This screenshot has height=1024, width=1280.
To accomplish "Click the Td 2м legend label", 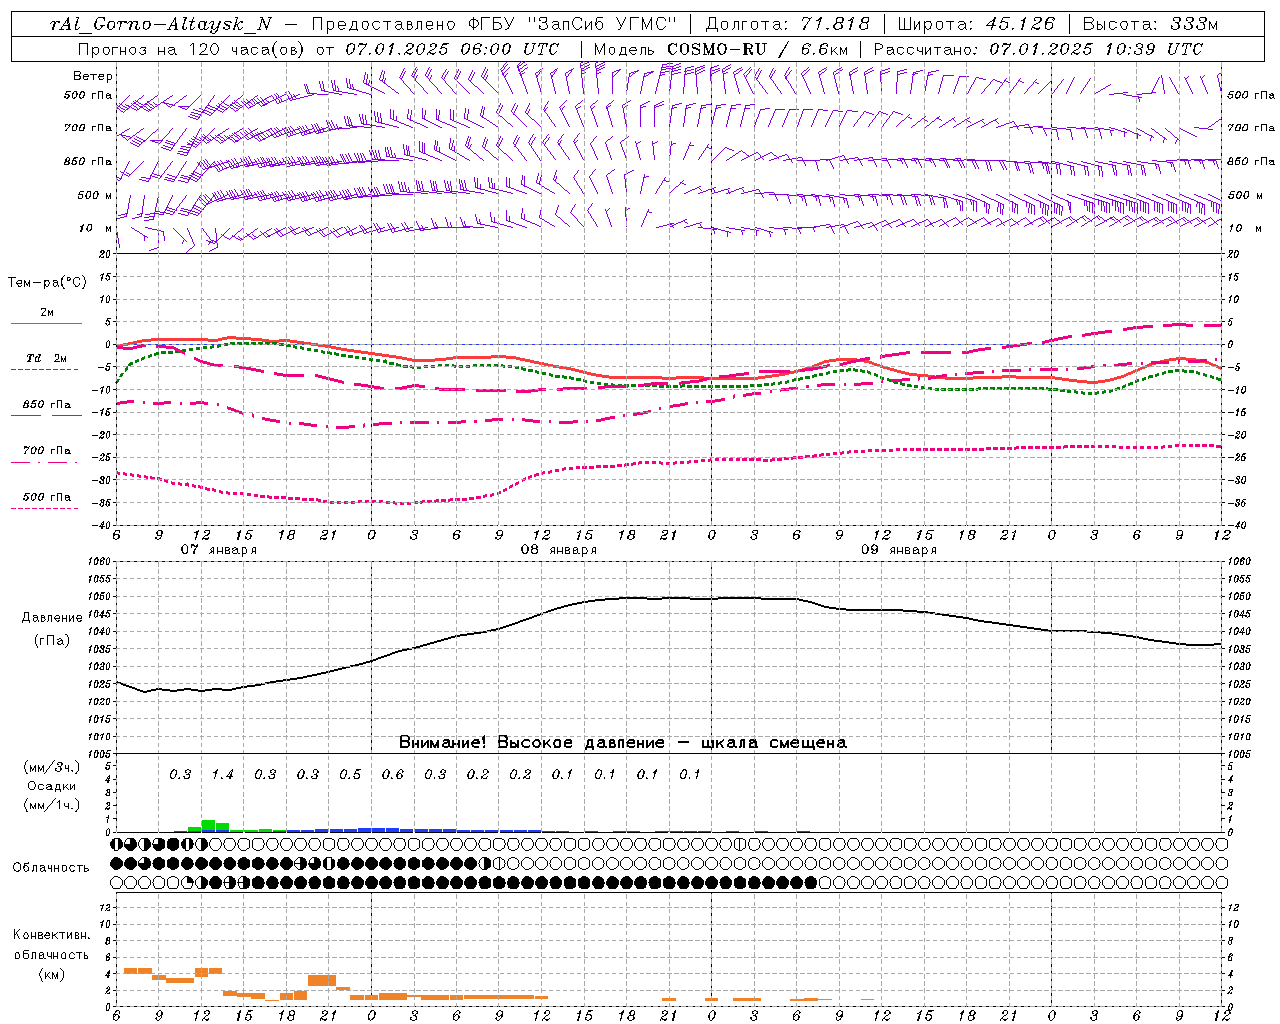I will coord(47,358).
